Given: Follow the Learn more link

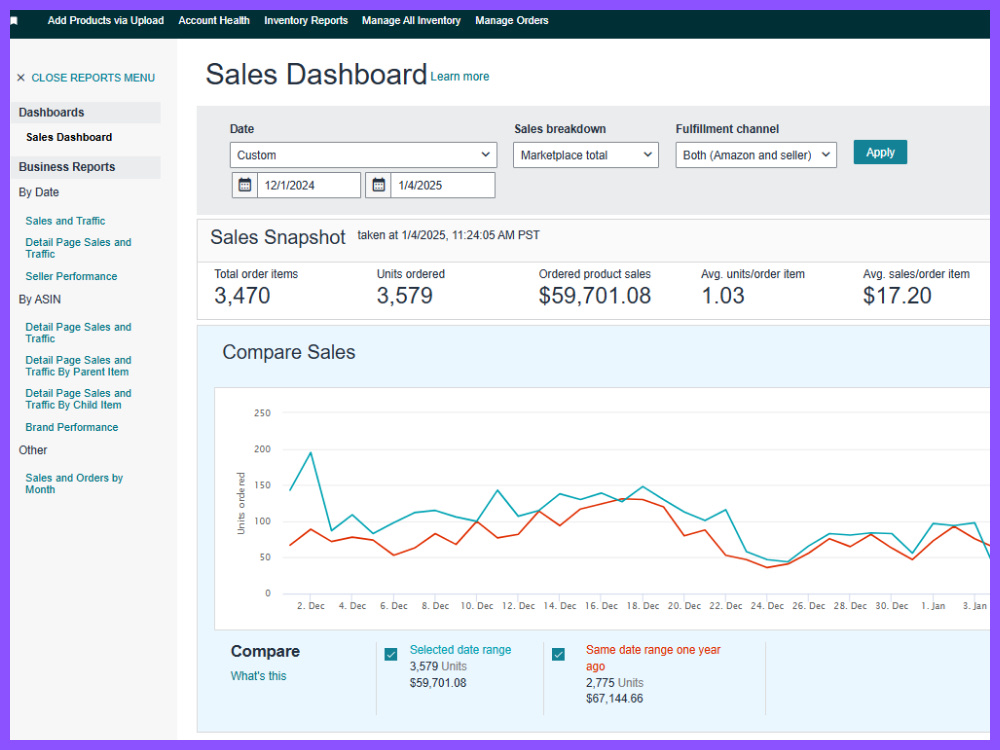Looking at the screenshot, I should pos(460,77).
